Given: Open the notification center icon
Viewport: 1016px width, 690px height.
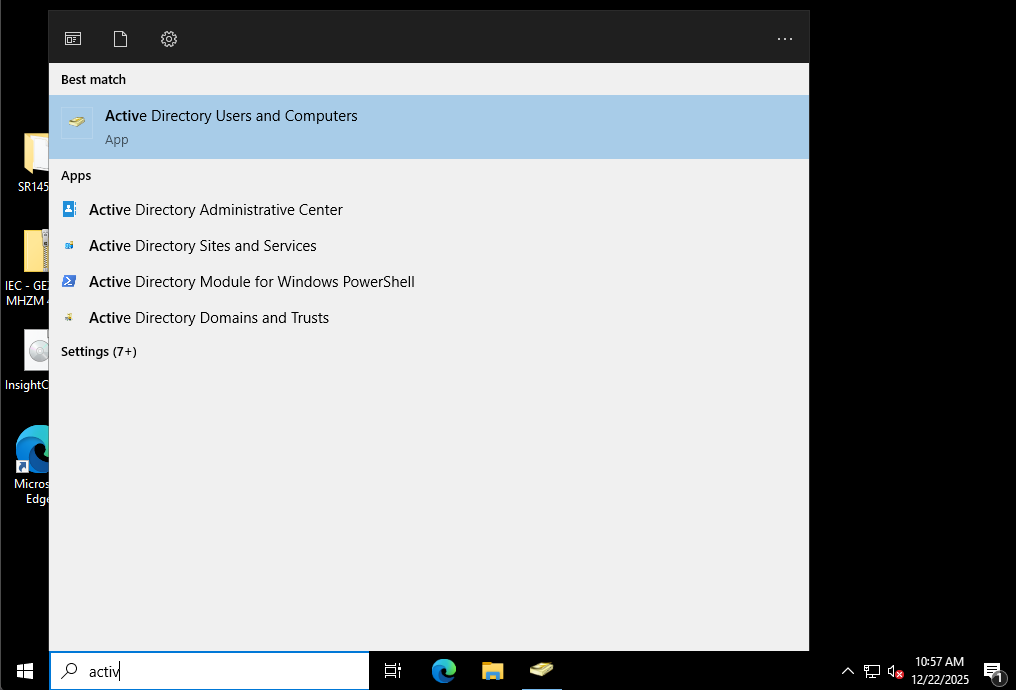Looking at the screenshot, I should click(994, 672).
